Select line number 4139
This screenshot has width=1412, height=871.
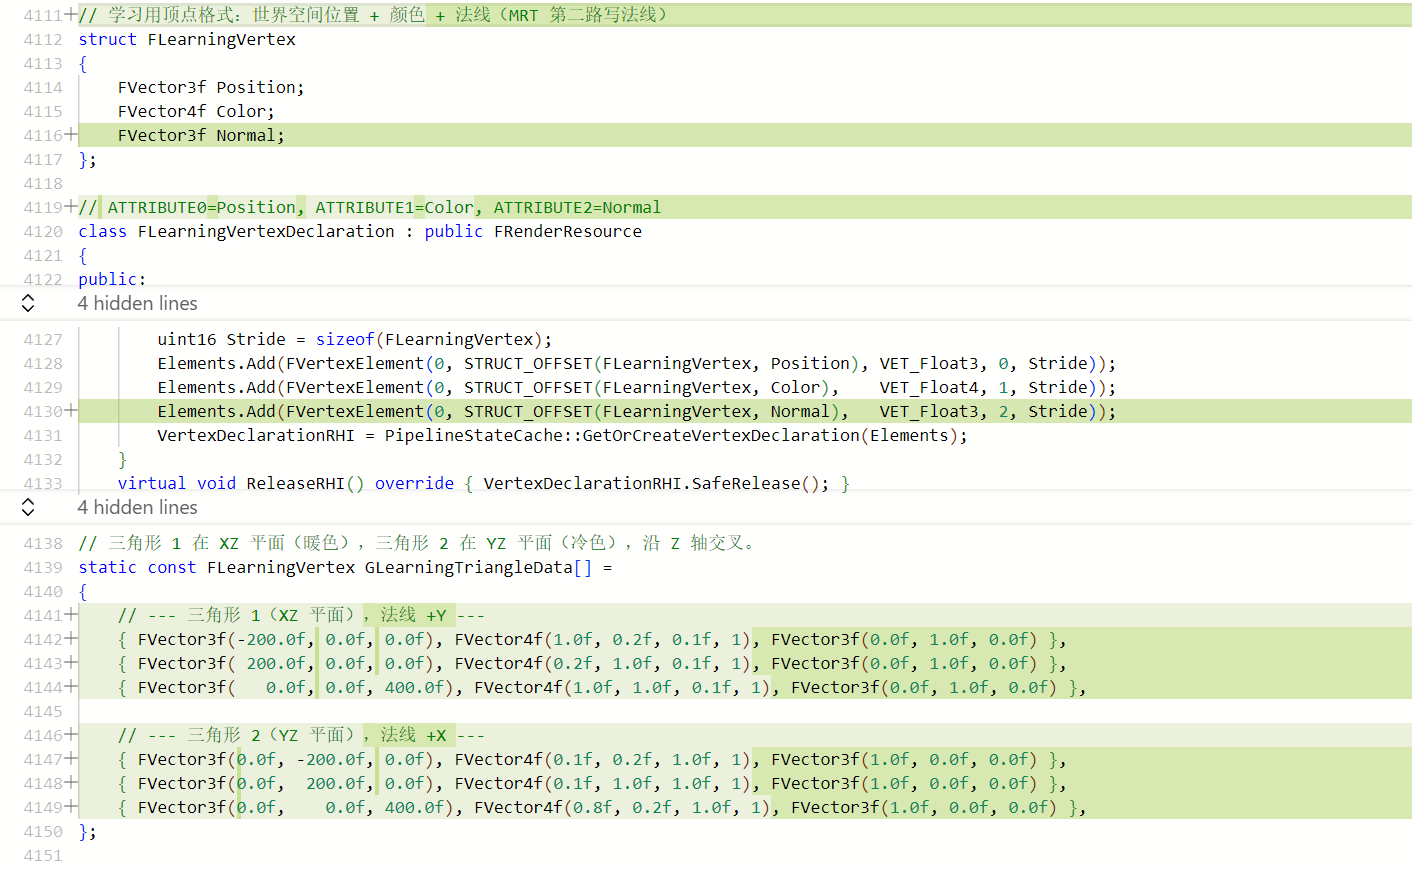[43, 567]
